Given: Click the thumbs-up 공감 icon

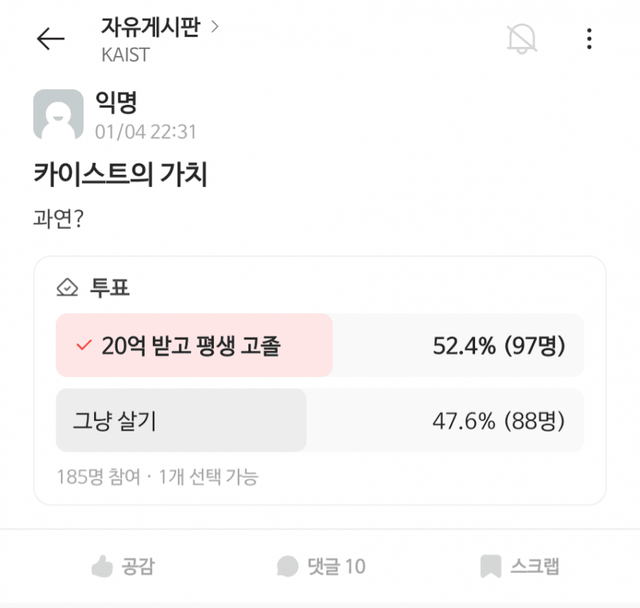Looking at the screenshot, I should pyautogui.click(x=101, y=566).
